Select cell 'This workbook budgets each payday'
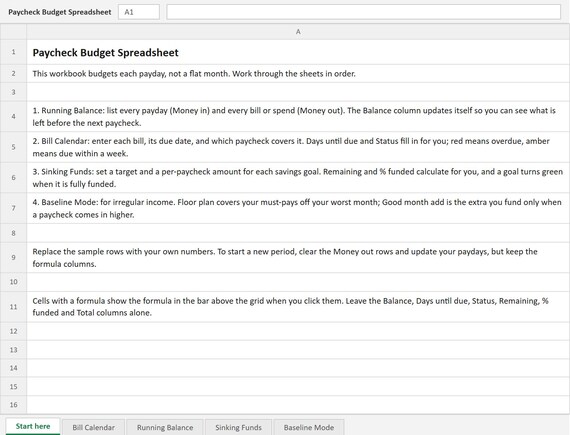The width and height of the screenshot is (570, 435). coord(298,73)
